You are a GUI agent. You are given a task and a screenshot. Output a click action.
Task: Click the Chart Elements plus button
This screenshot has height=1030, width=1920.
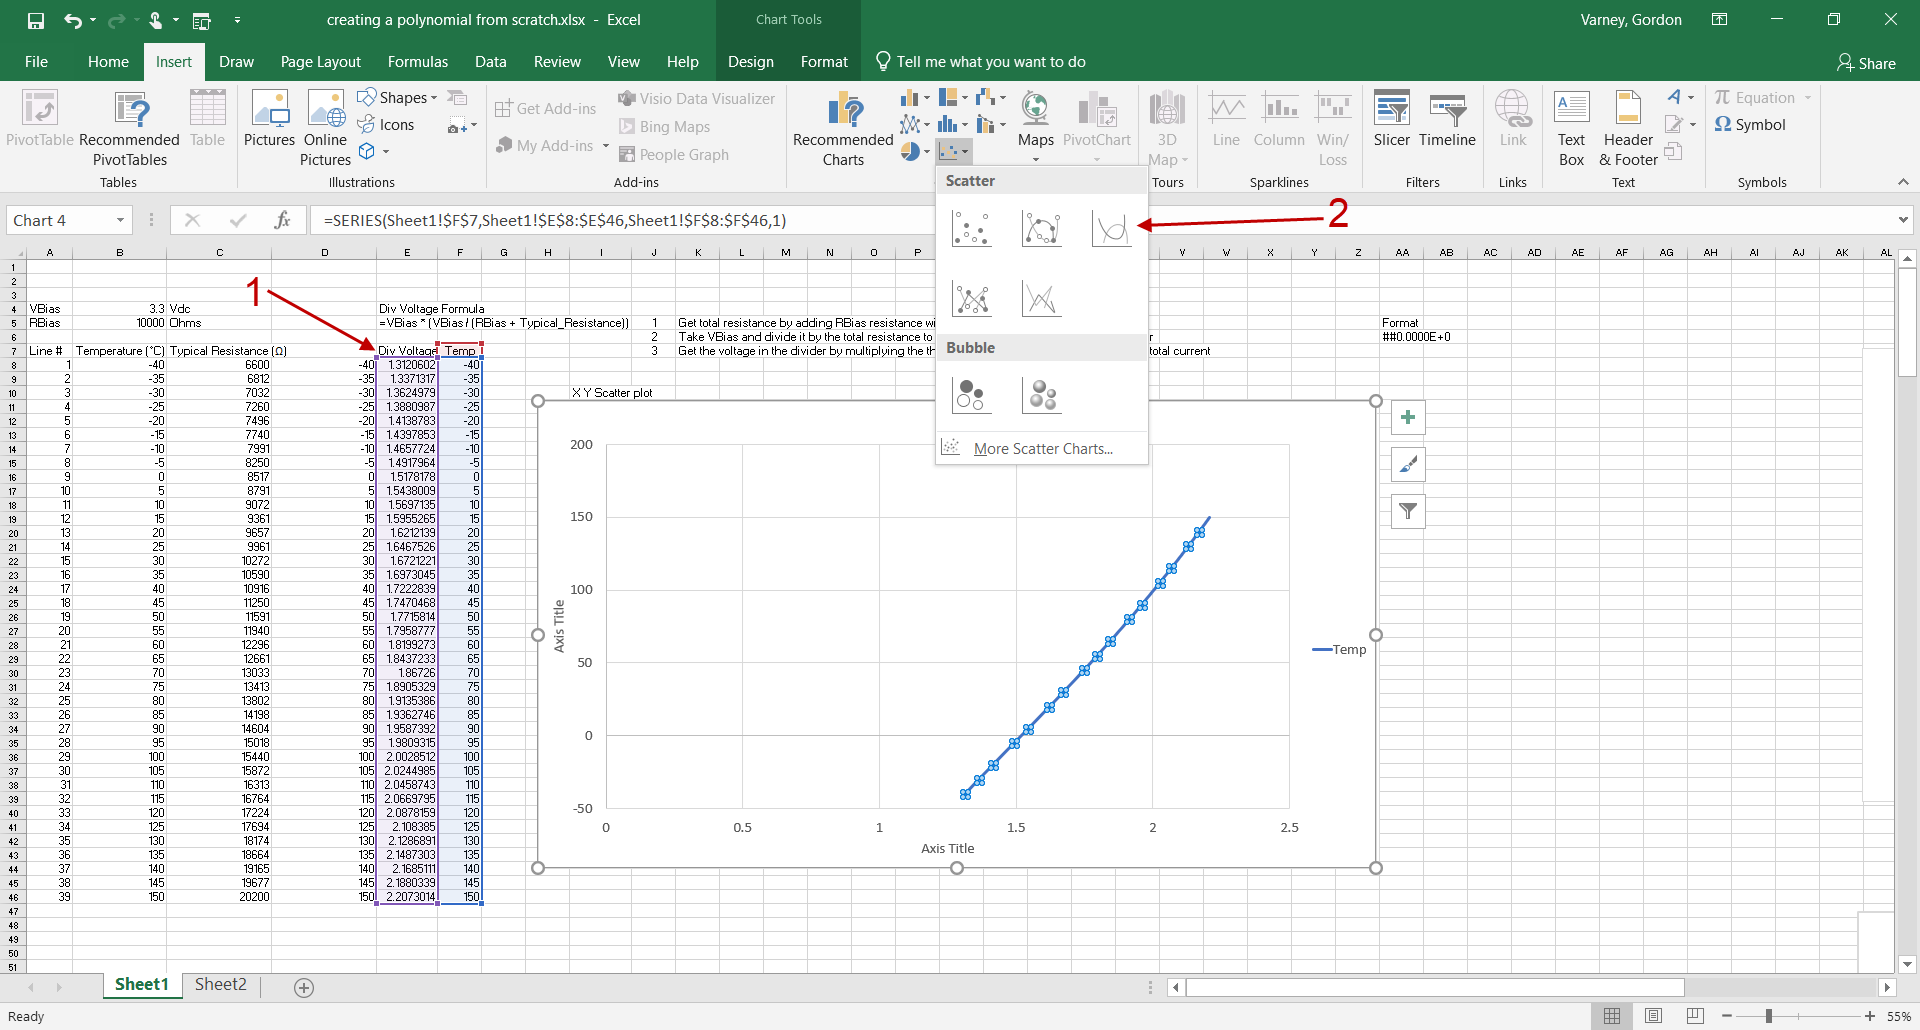1408,418
